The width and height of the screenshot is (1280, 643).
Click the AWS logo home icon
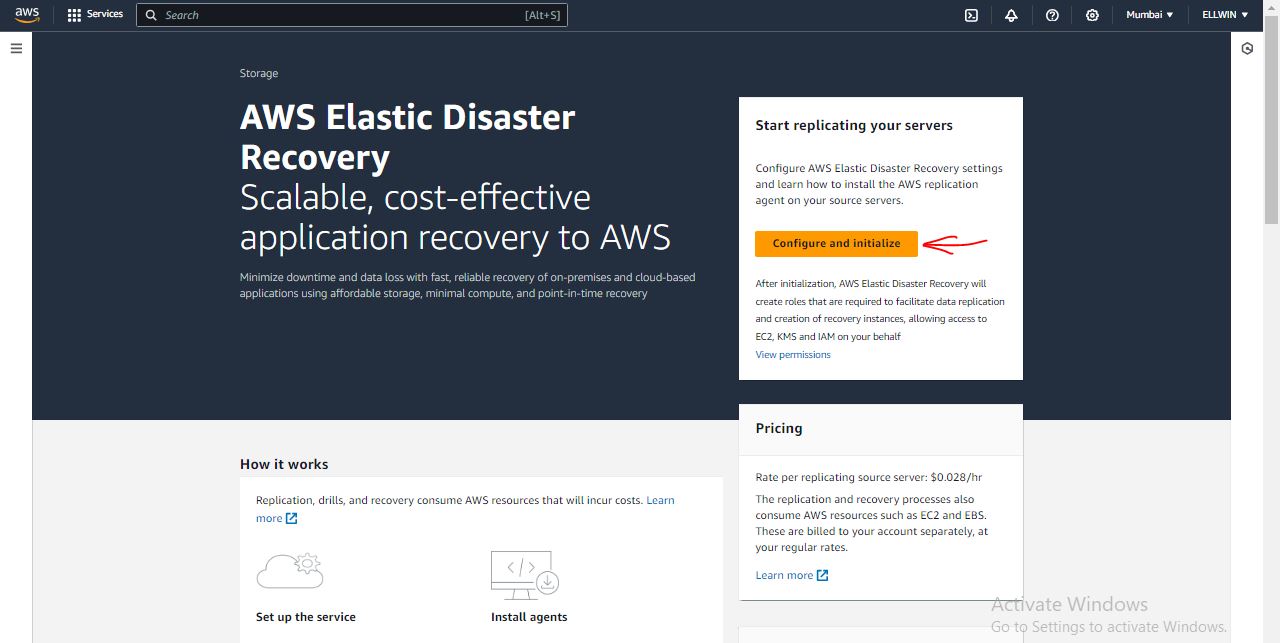click(x=27, y=15)
